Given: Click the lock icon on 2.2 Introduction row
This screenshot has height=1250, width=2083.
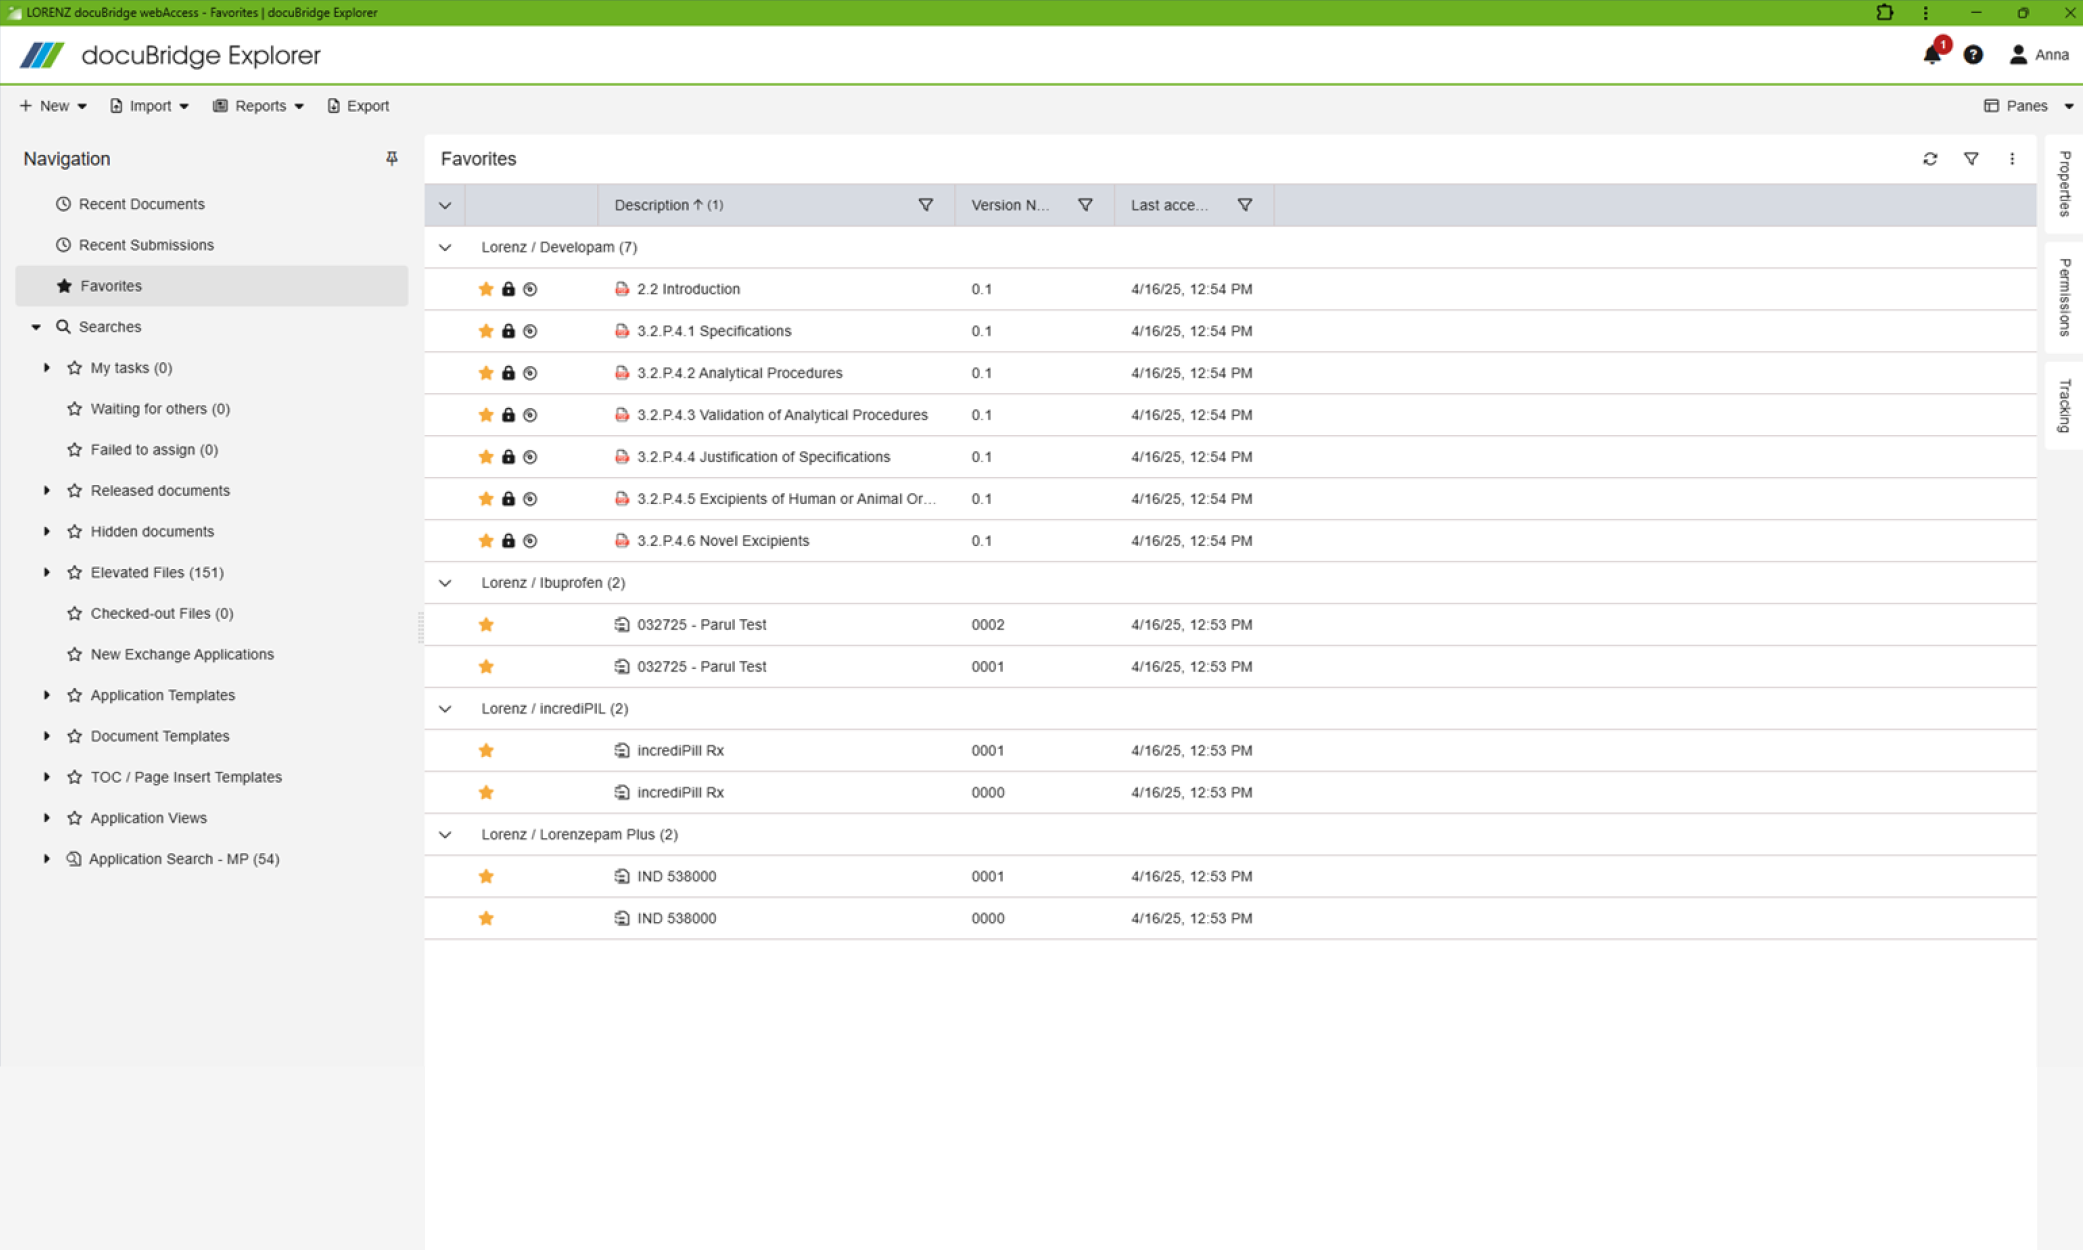Looking at the screenshot, I should pyautogui.click(x=508, y=288).
